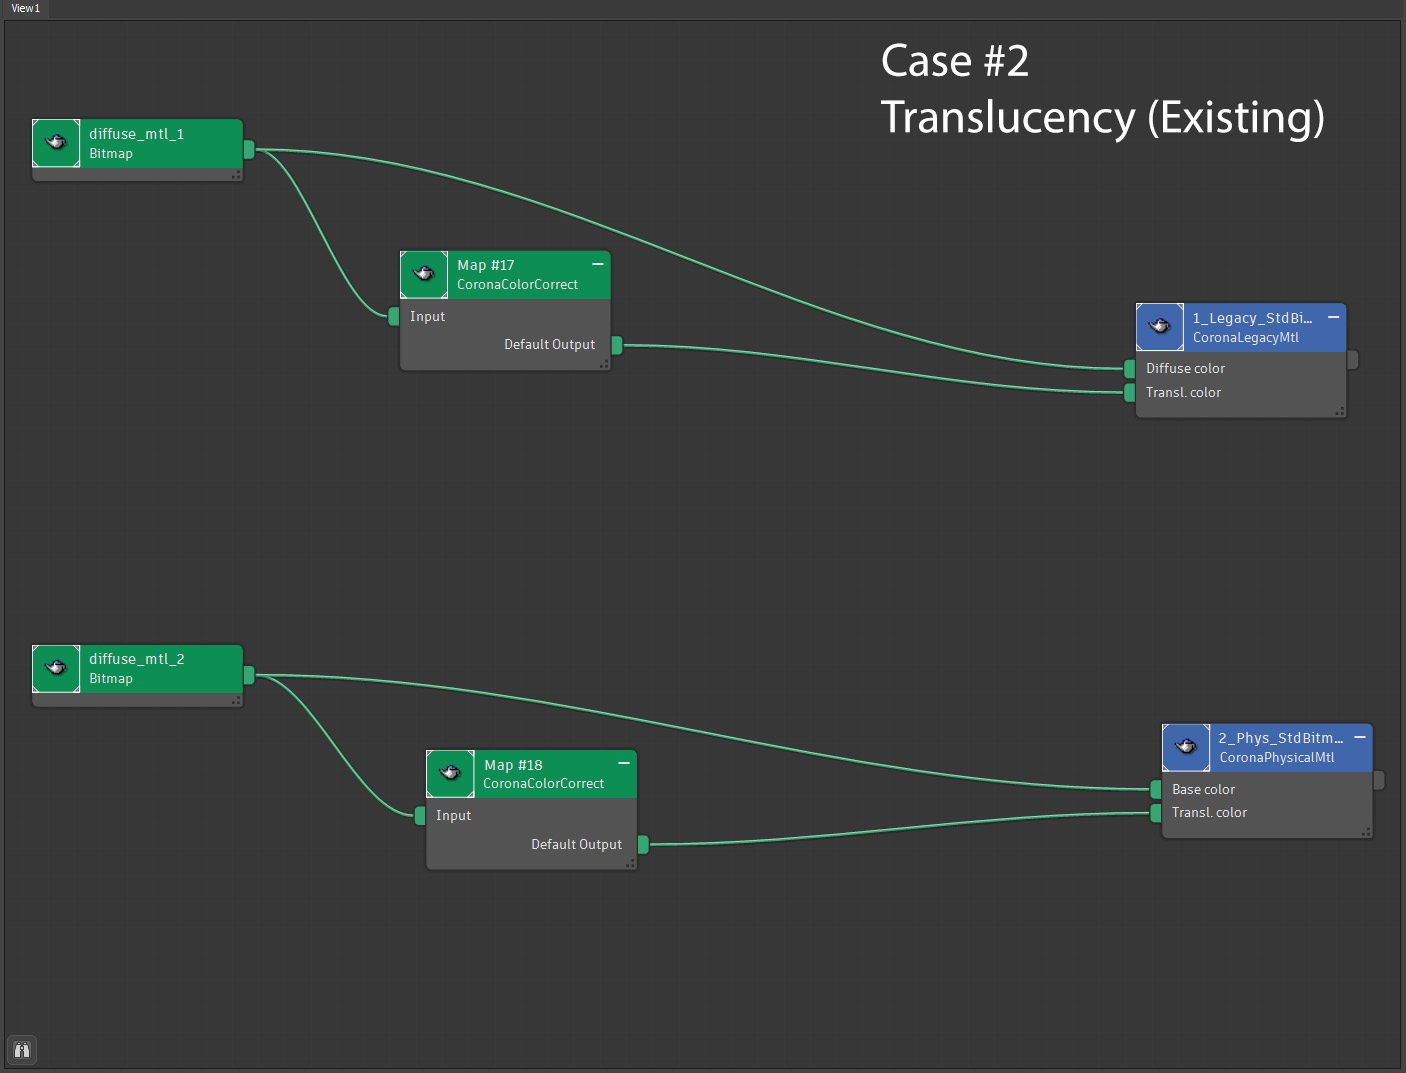
Task: Collapse the 1_Legacy_StdBi CoronaLegacyMtl node
Action: tap(1333, 317)
